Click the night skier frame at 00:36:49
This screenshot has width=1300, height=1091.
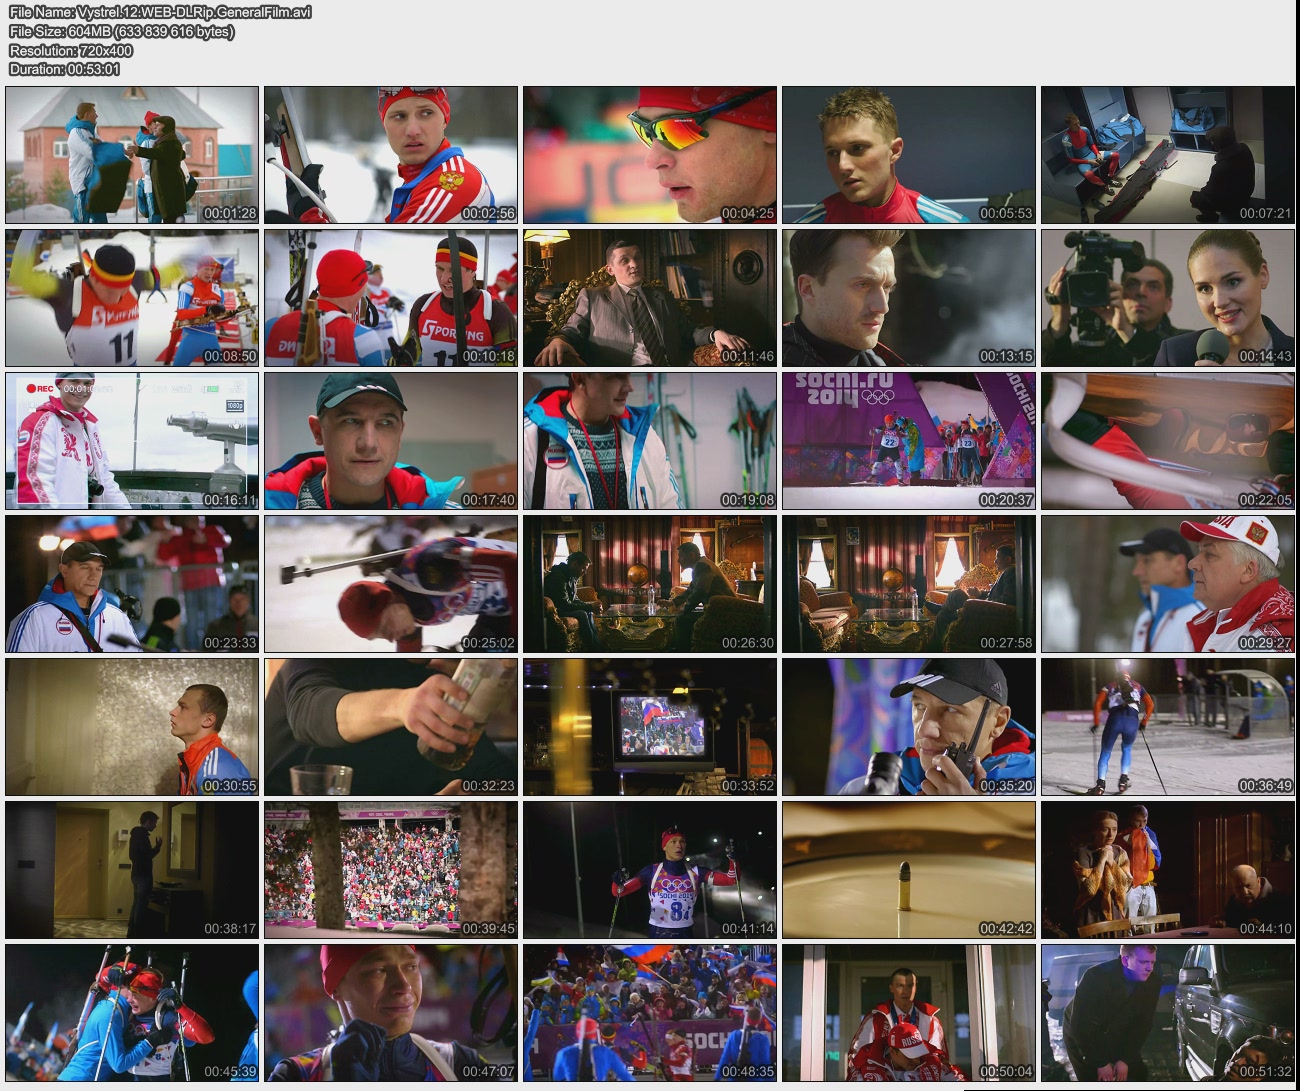point(1167,727)
